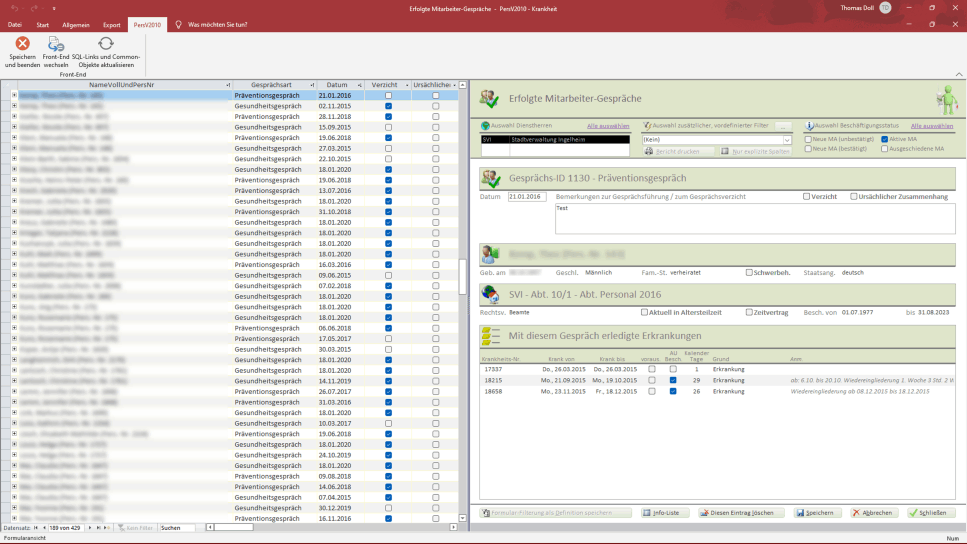Click Front-End wechseln ribbon icon
The width and height of the screenshot is (967, 544).
(56, 45)
